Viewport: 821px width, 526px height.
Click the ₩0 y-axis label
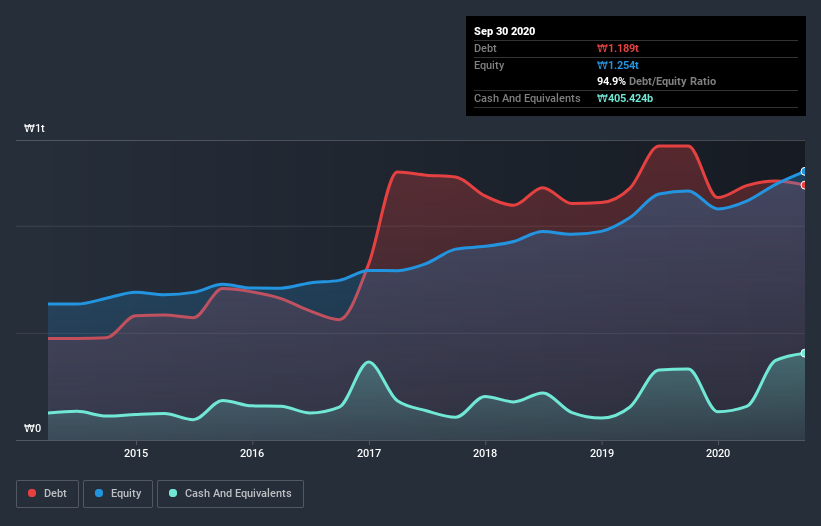32,428
